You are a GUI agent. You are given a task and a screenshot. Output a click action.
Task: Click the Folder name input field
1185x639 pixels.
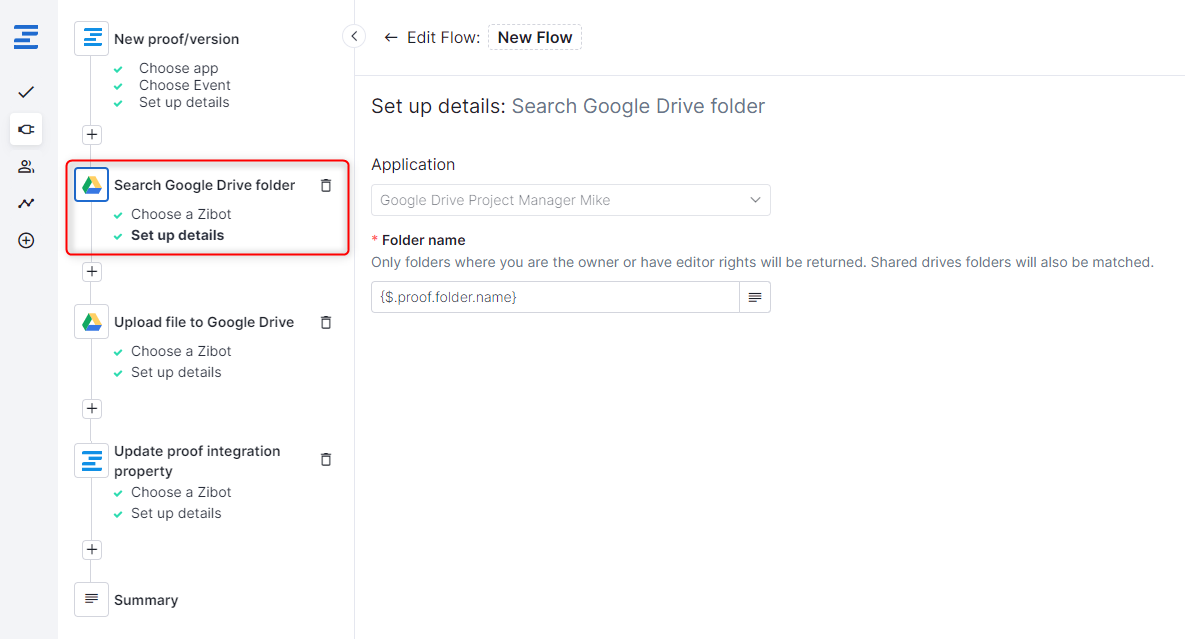click(554, 297)
